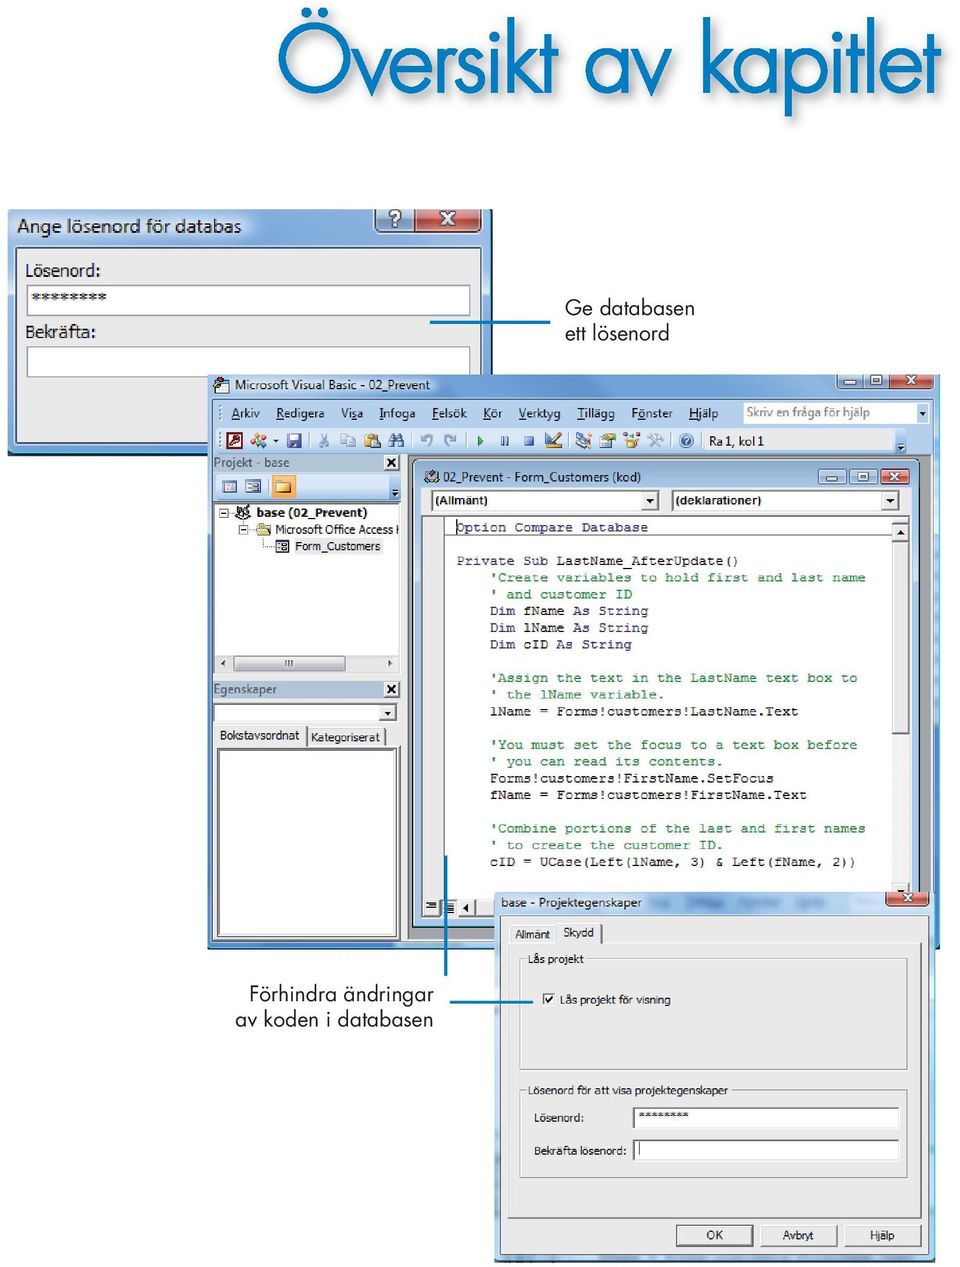Open the Hjälp menu
Screen dimensions: 960x1267
click(703, 413)
